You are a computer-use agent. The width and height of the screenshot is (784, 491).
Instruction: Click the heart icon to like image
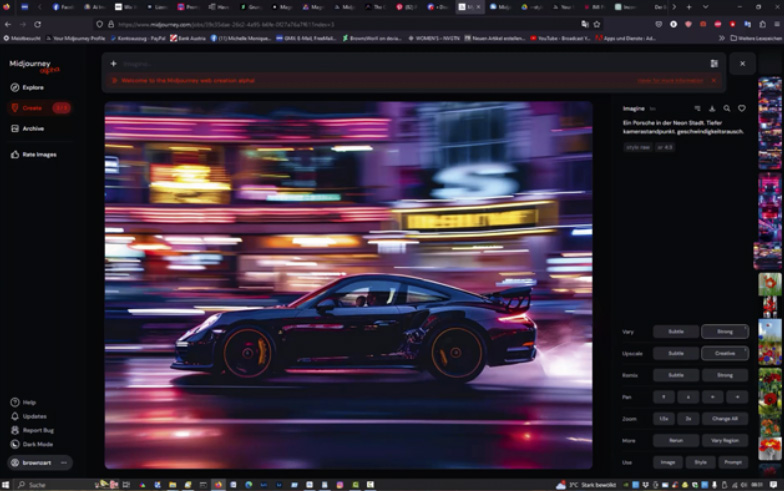741,108
